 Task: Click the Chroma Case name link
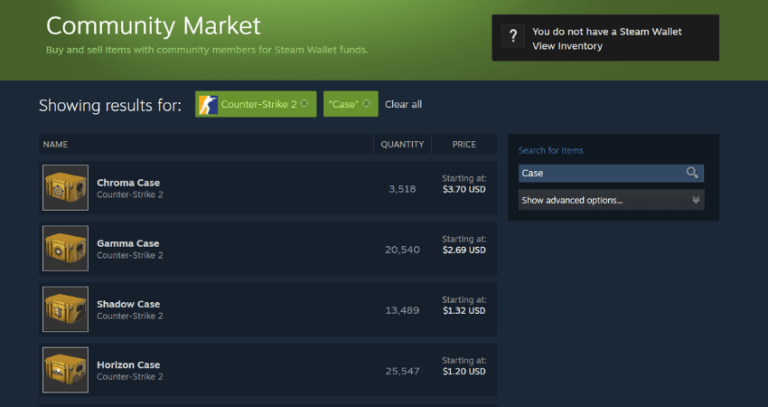(x=128, y=183)
